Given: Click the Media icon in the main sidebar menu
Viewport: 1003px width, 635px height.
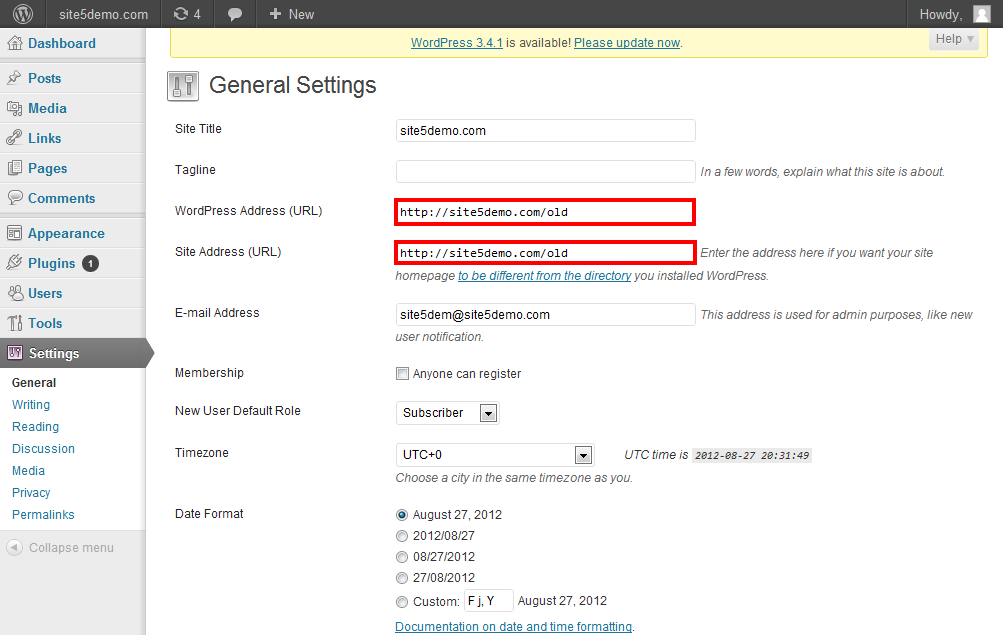Looking at the screenshot, I should [x=15, y=108].
